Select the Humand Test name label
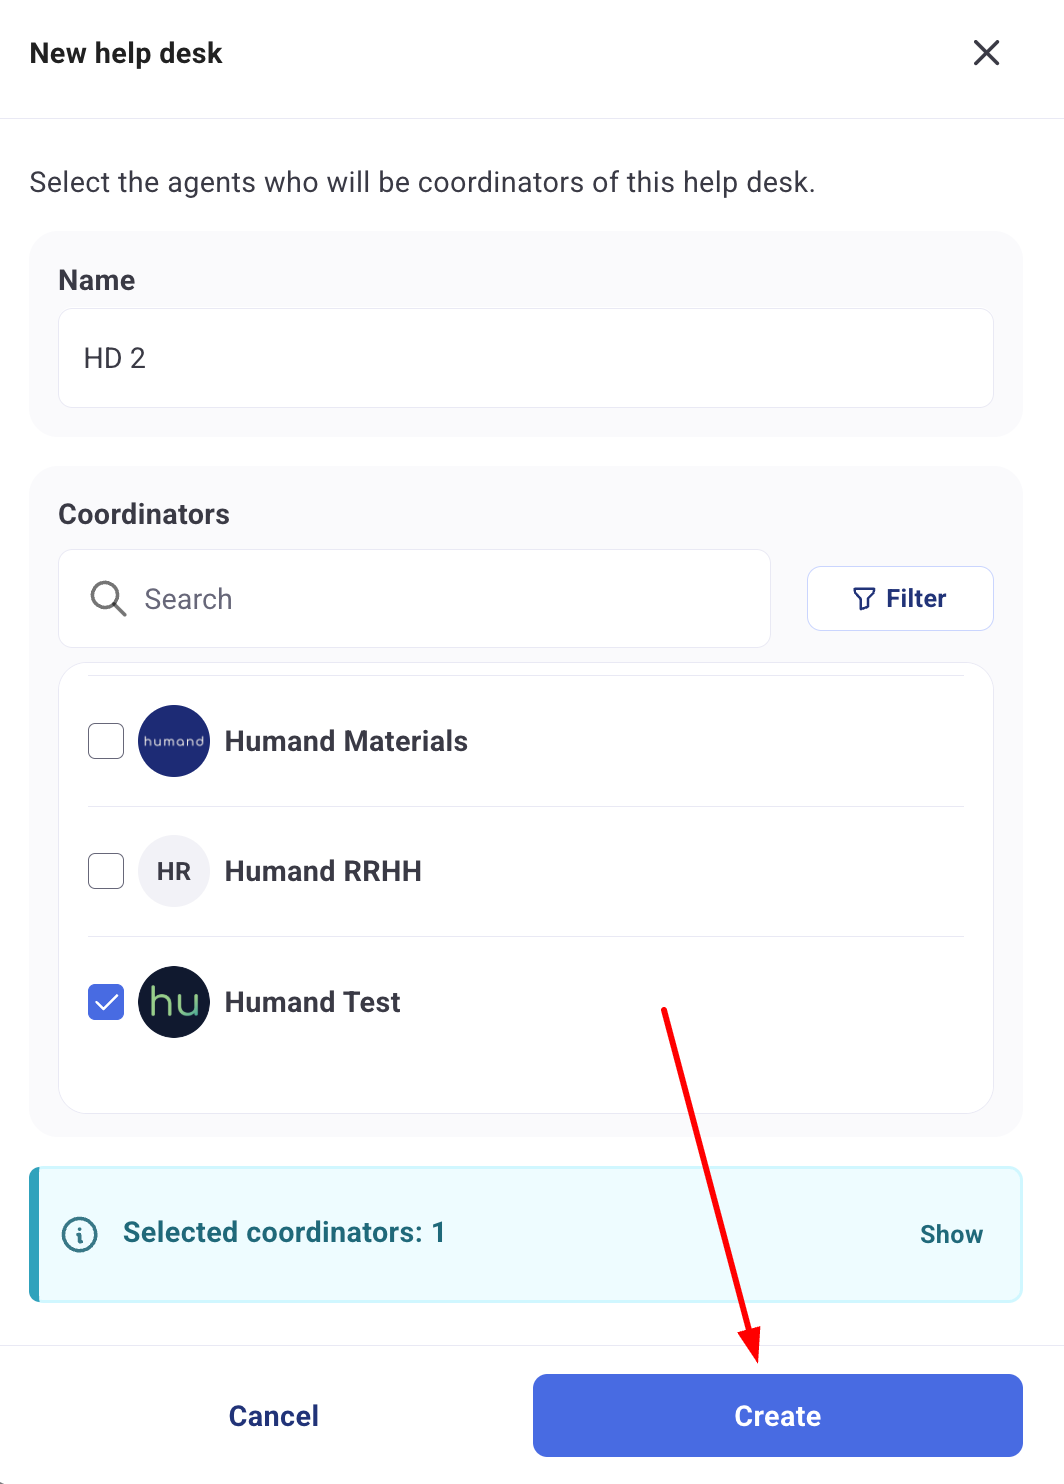 [312, 1002]
